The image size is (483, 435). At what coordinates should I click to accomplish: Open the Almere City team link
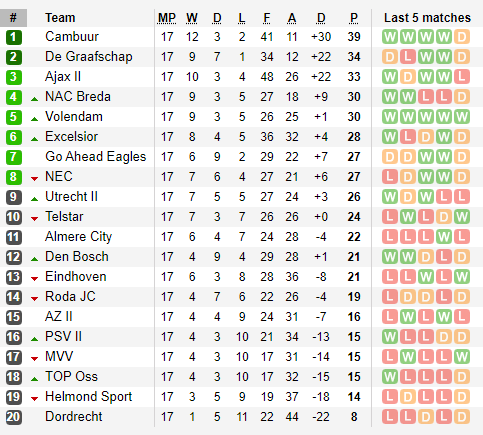(x=78, y=237)
